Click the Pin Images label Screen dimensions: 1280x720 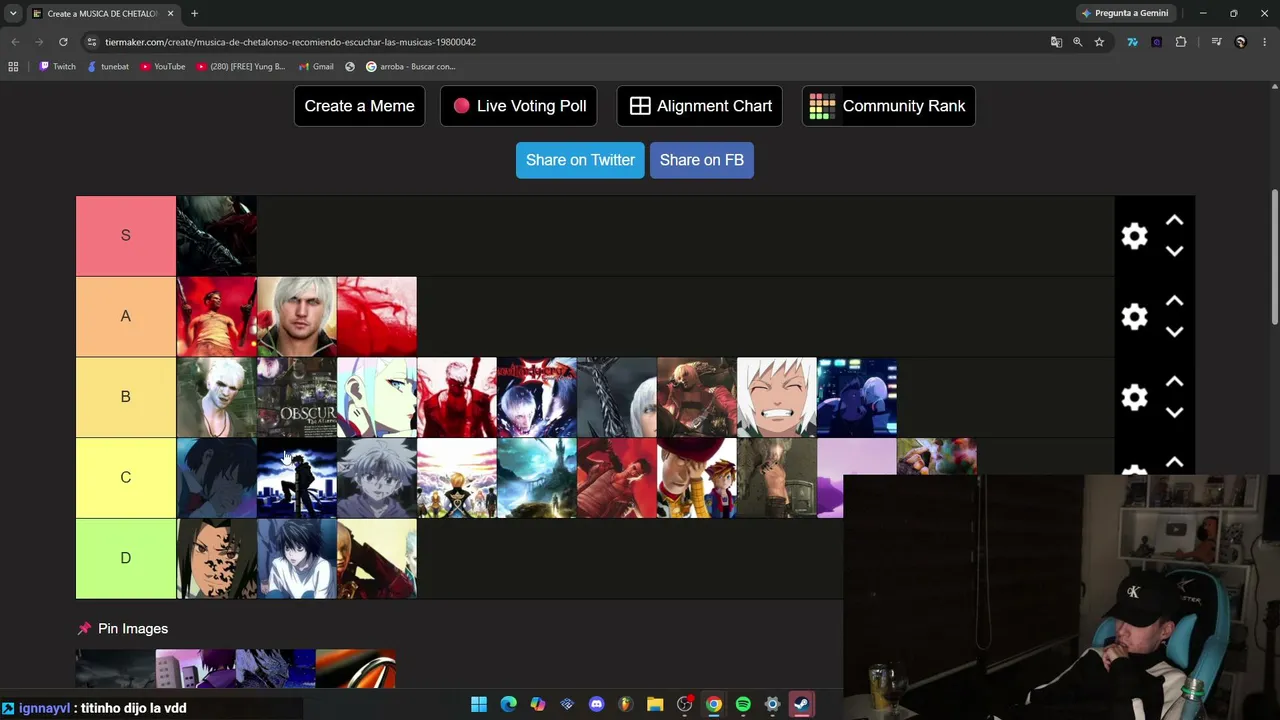pyautogui.click(x=133, y=629)
